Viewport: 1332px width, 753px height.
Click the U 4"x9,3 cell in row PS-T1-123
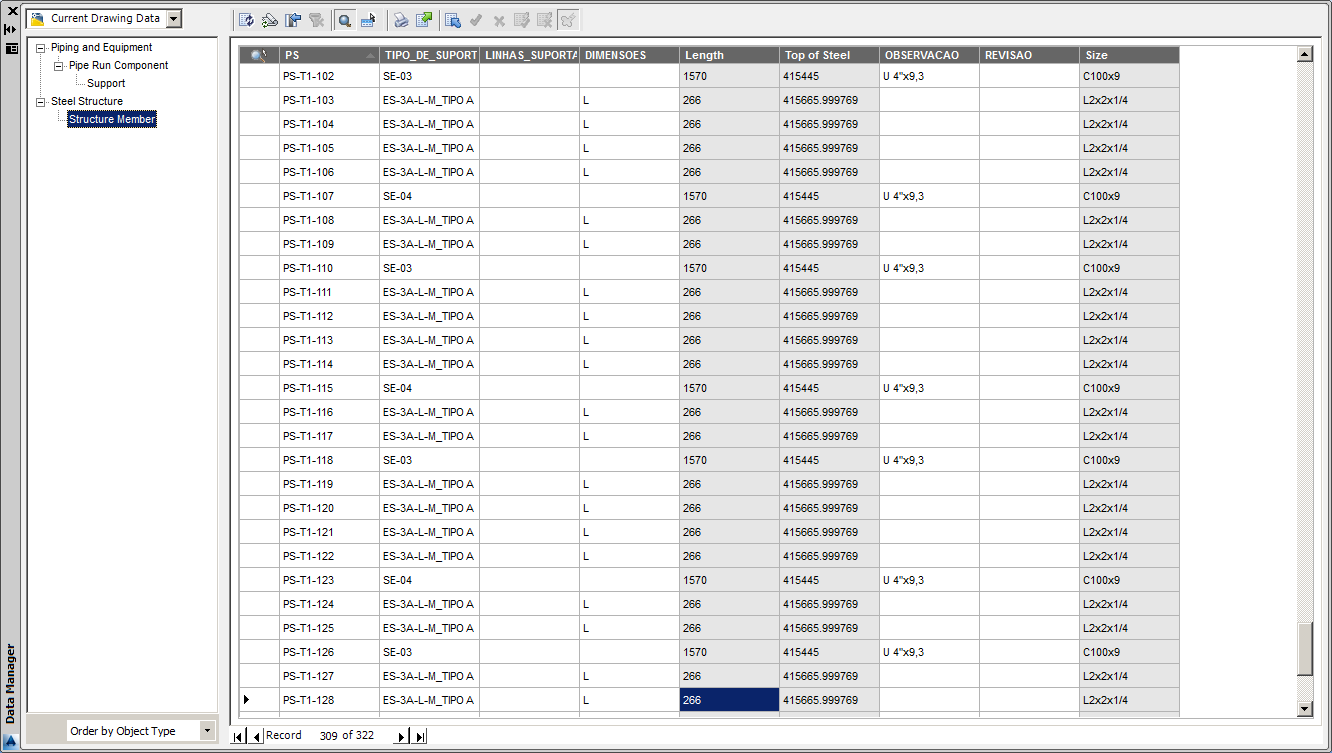point(929,580)
